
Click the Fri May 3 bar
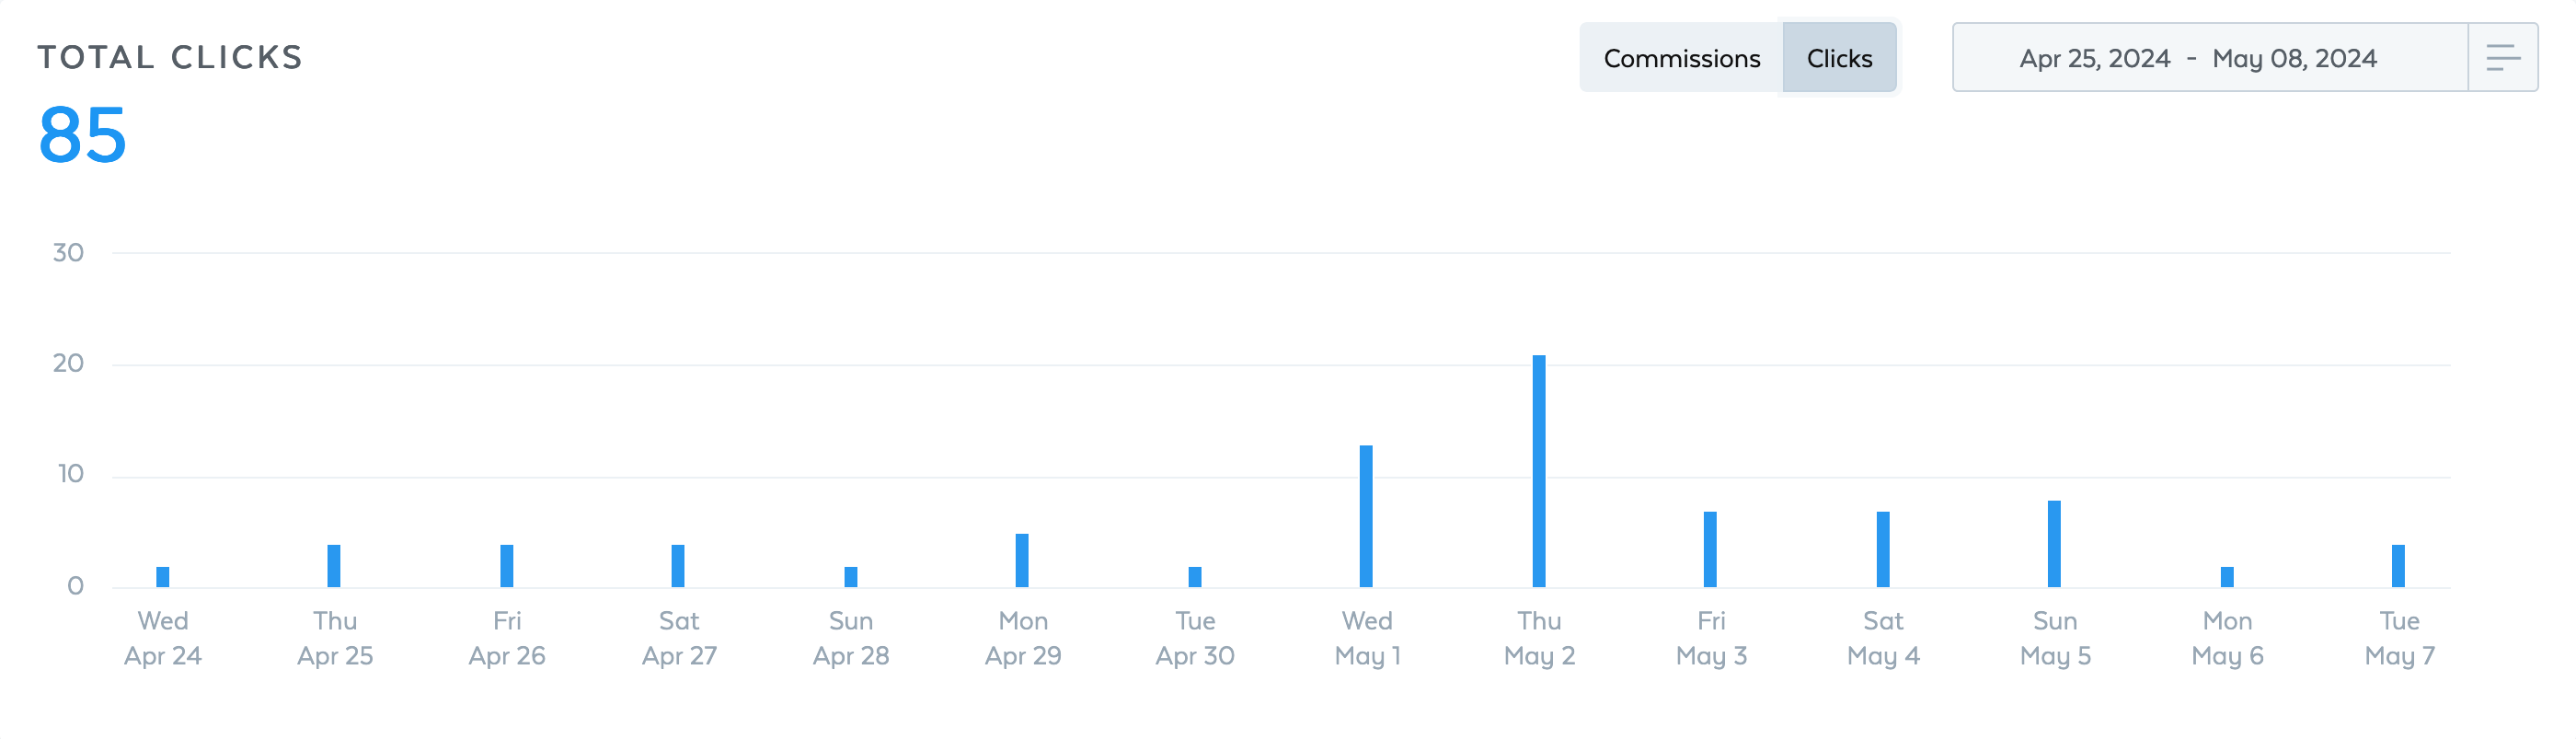[x=1710, y=549]
